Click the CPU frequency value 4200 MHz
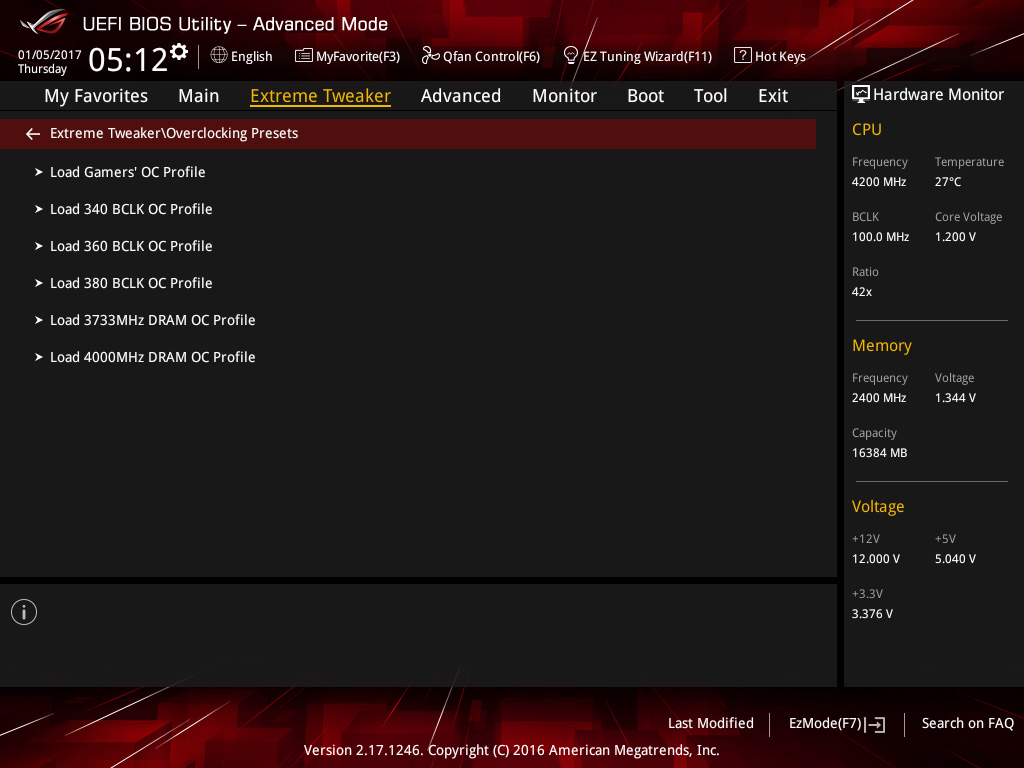This screenshot has width=1024, height=768. (x=879, y=182)
